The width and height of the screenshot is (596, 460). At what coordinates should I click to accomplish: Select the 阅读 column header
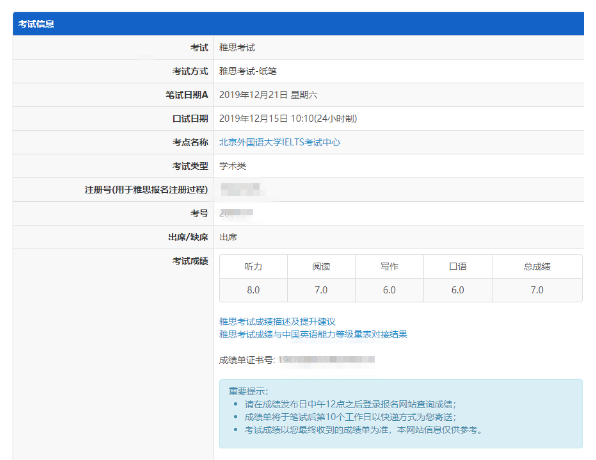point(321,266)
